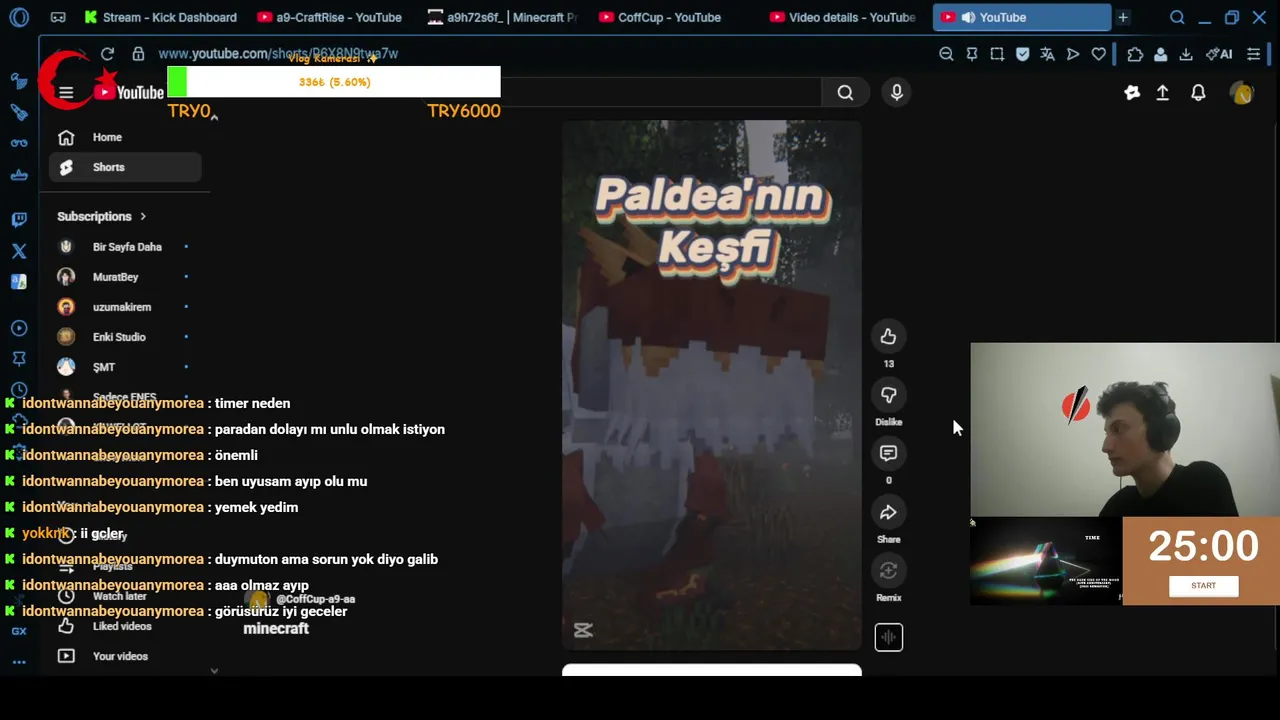The height and width of the screenshot is (720, 1280).
Task: Like the Short with thumbs up
Action: (888, 337)
